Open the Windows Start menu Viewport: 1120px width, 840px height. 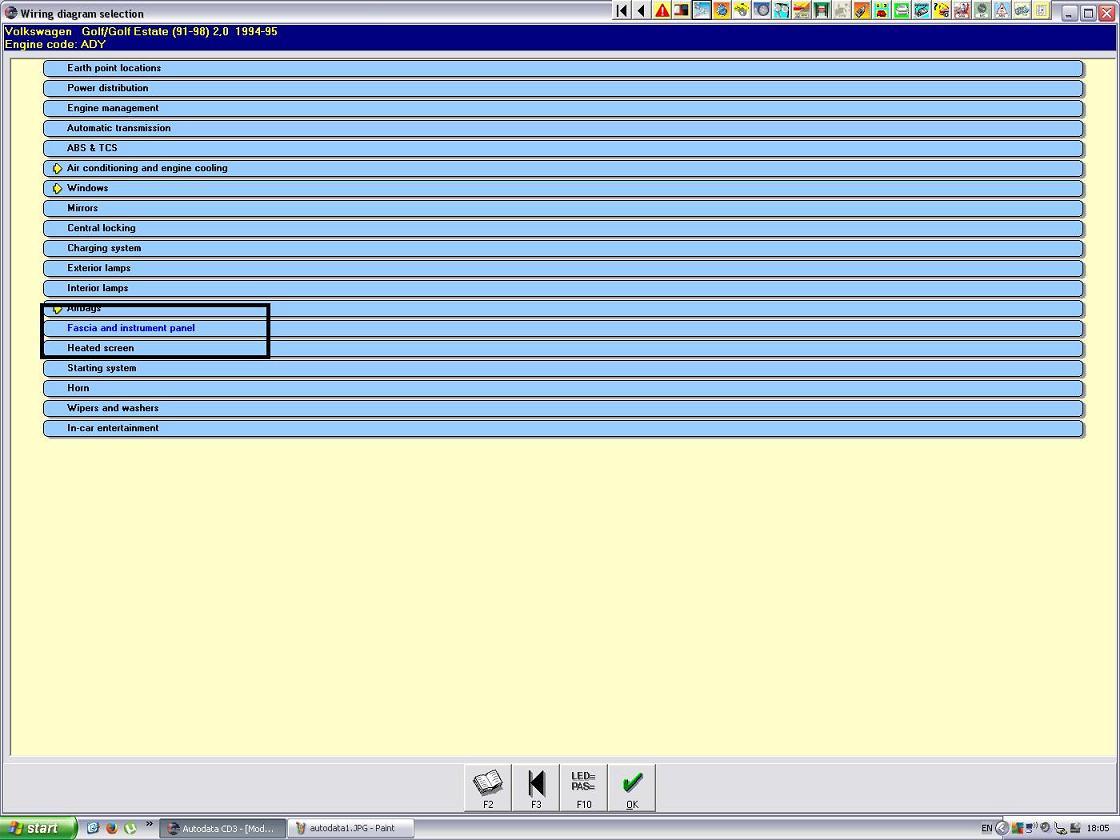tap(38, 828)
